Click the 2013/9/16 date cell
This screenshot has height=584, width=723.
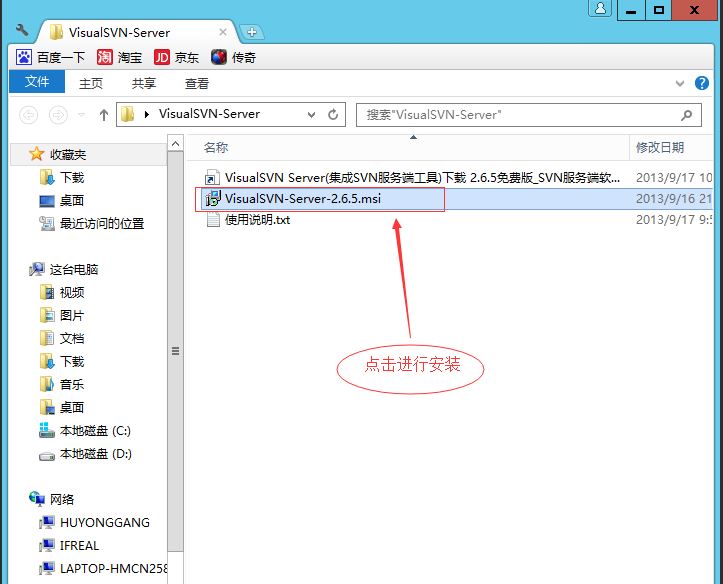click(674, 199)
